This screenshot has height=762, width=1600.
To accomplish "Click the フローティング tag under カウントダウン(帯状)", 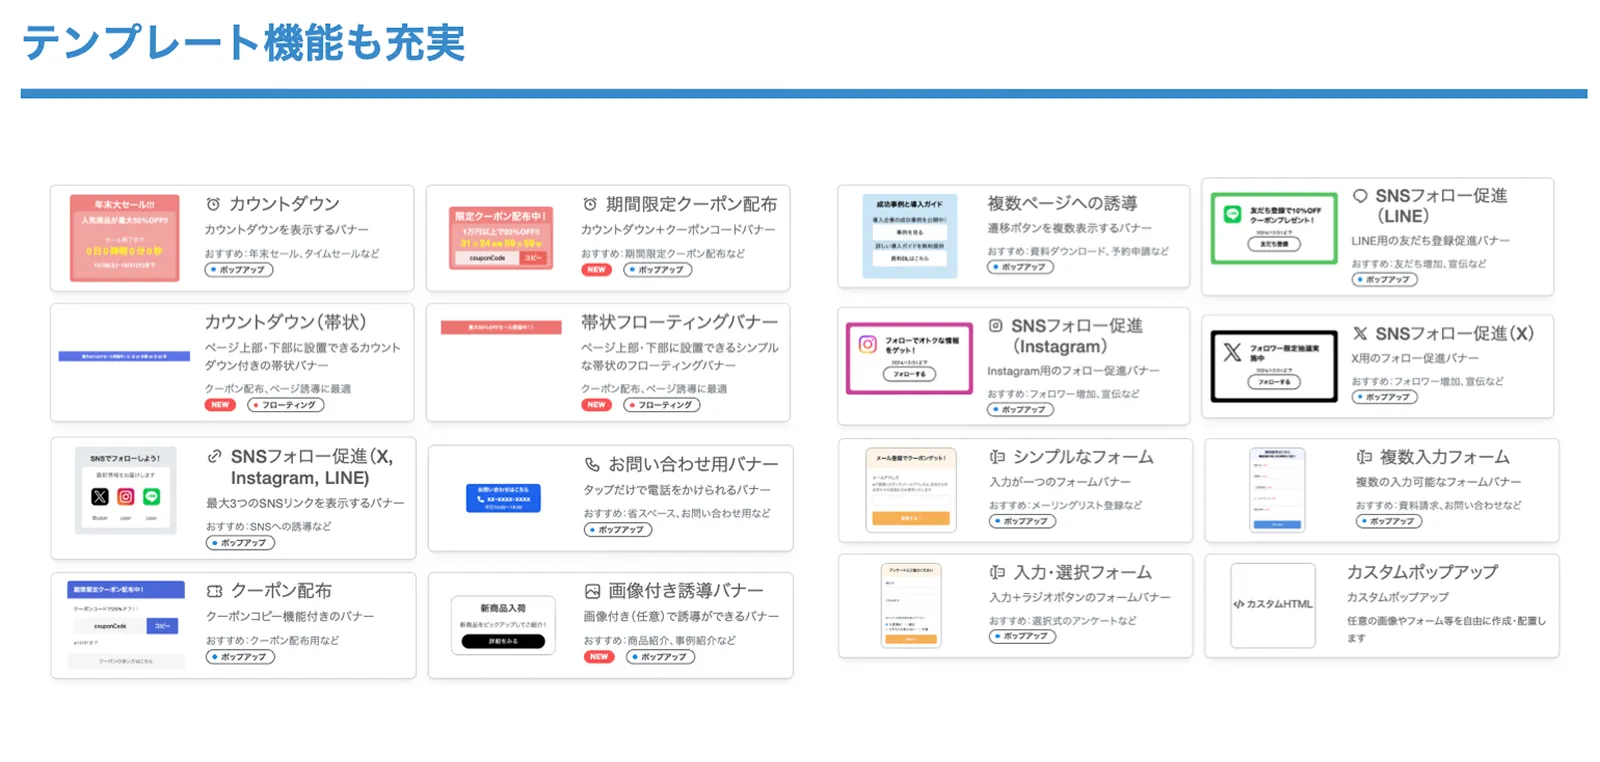I will [x=286, y=405].
